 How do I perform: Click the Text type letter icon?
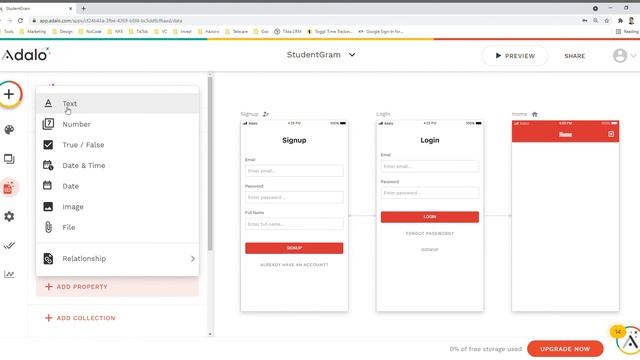tap(48, 103)
